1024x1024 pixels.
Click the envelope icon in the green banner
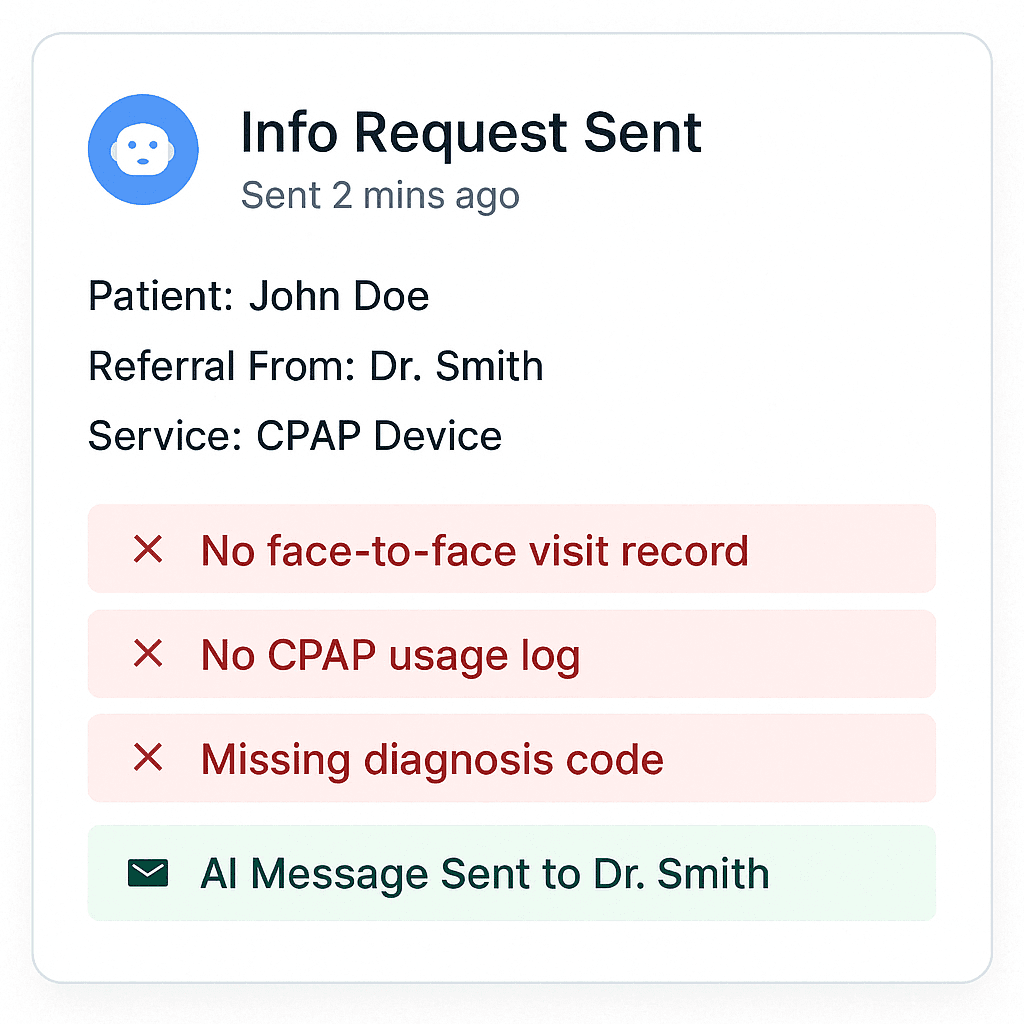148,873
